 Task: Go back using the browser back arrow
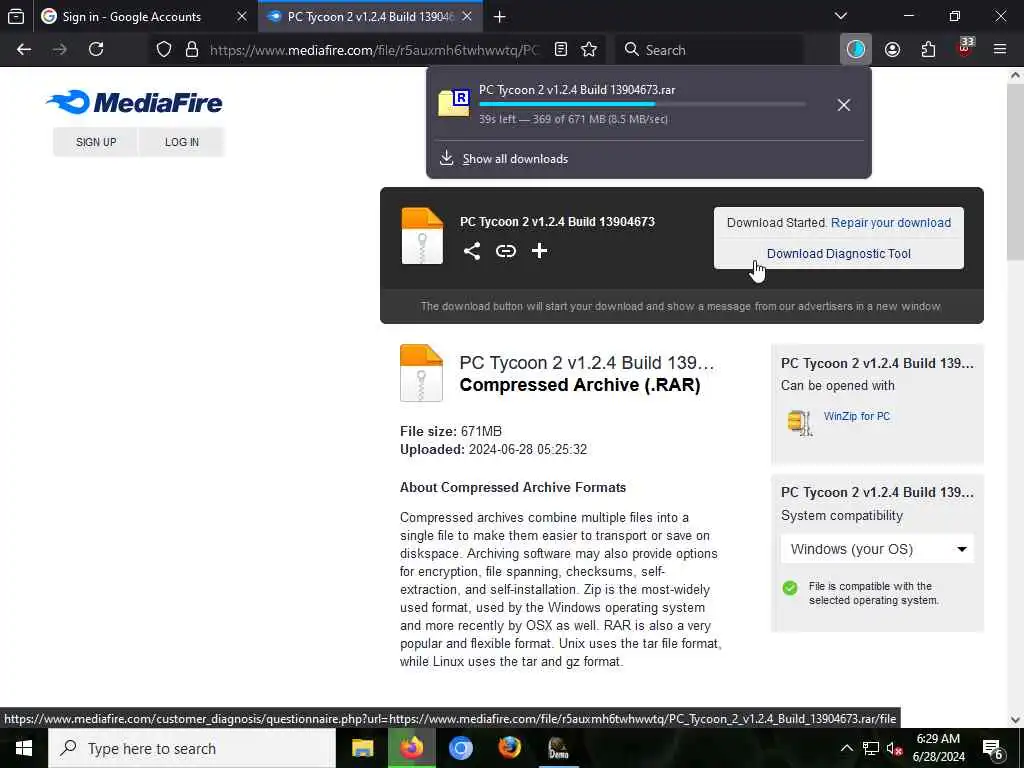pos(24,50)
